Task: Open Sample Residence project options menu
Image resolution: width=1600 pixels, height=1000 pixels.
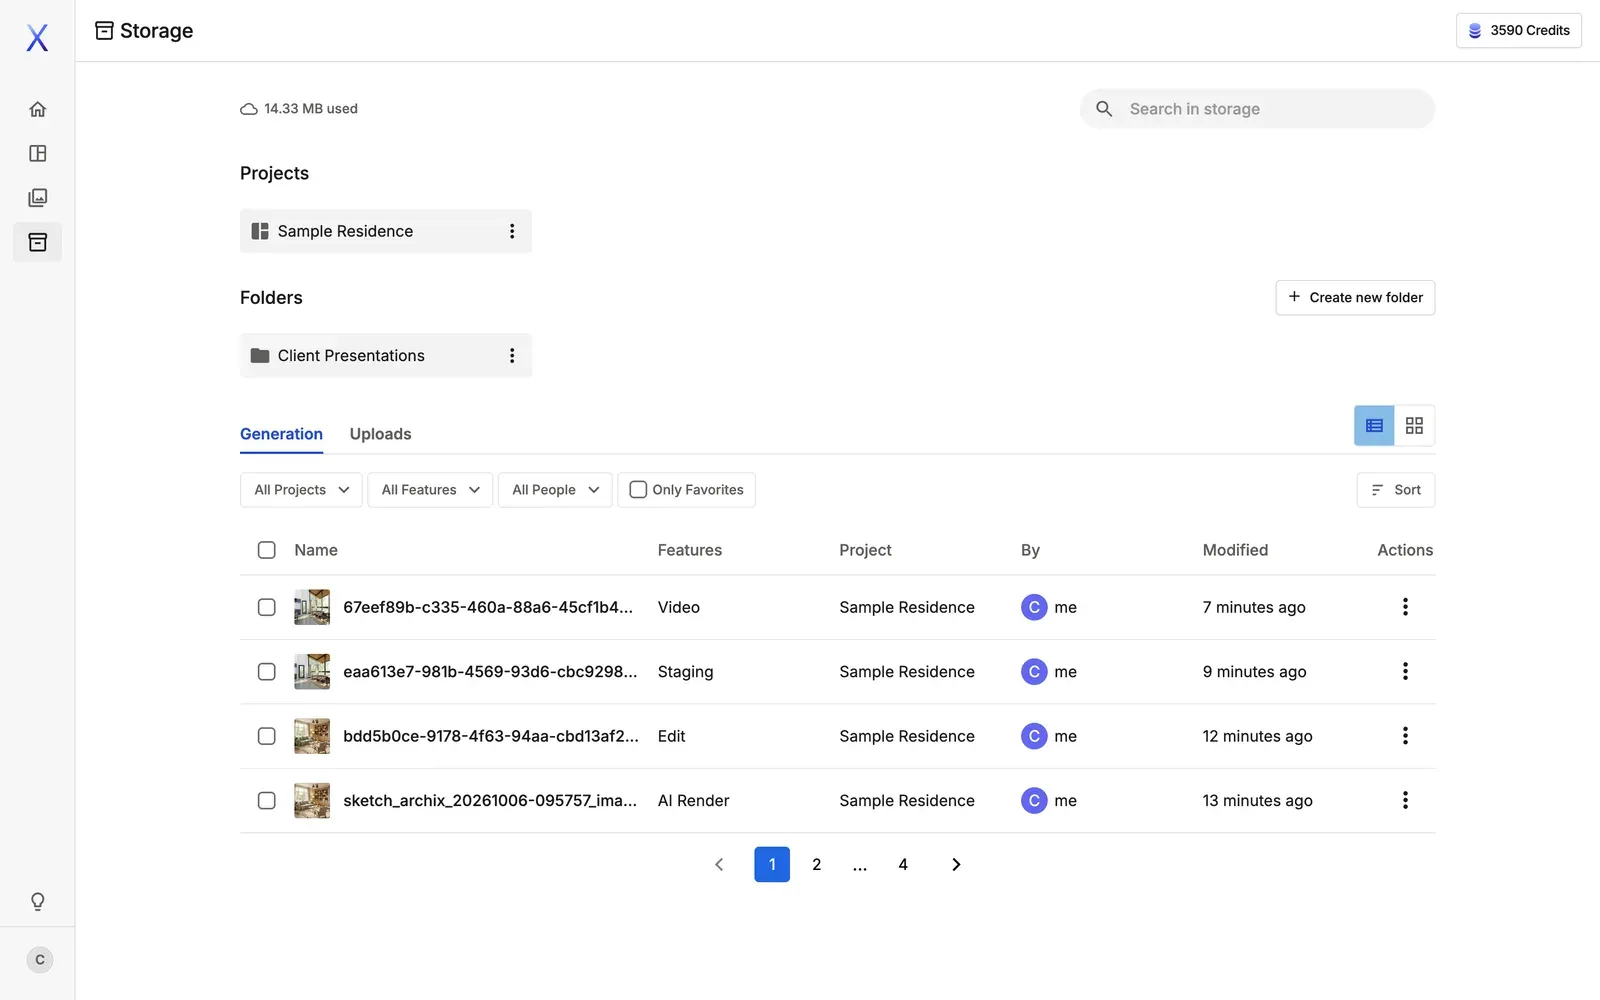Action: (512, 231)
